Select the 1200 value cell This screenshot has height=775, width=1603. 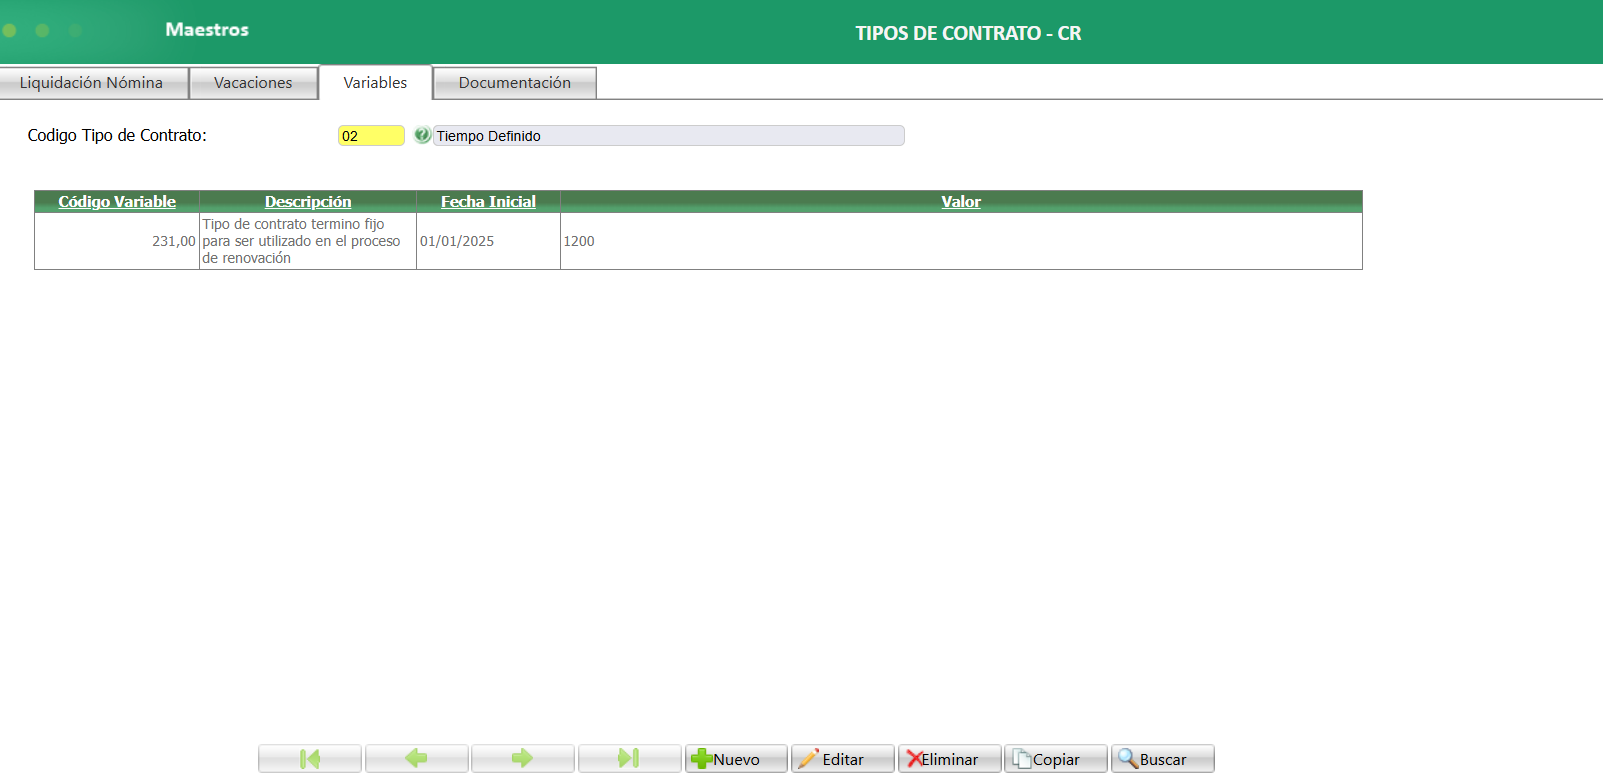[x=961, y=241]
